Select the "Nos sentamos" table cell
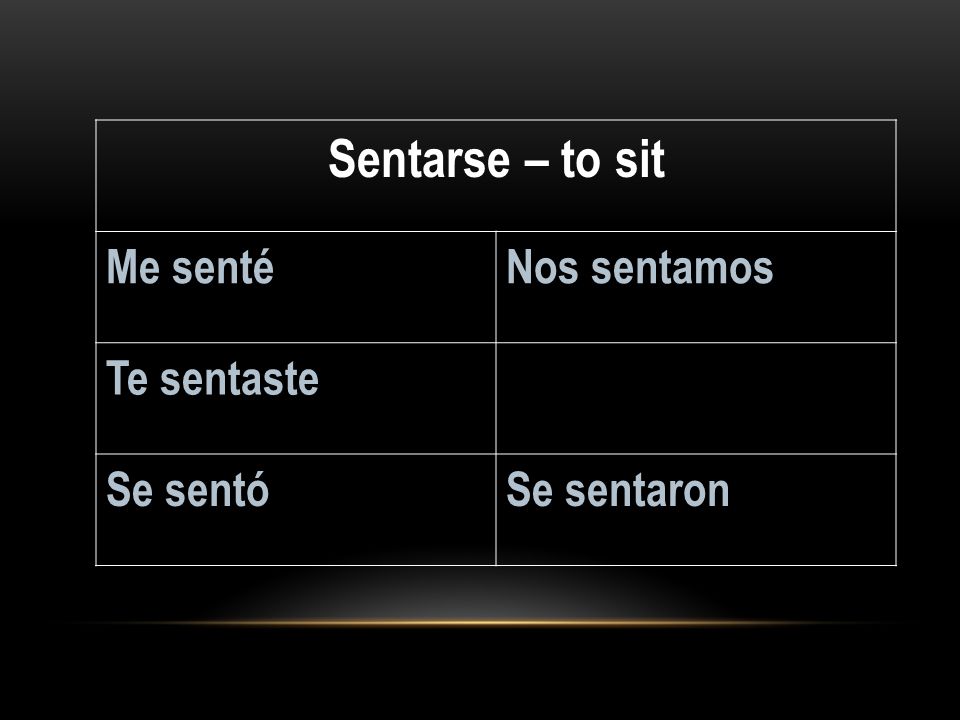 pyautogui.click(x=696, y=287)
